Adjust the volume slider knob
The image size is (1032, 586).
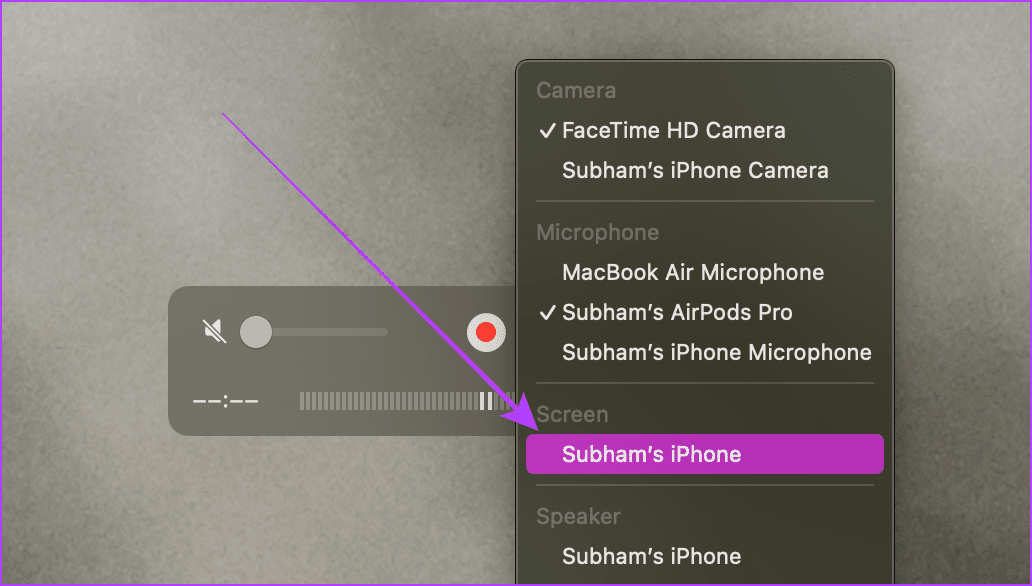point(255,332)
